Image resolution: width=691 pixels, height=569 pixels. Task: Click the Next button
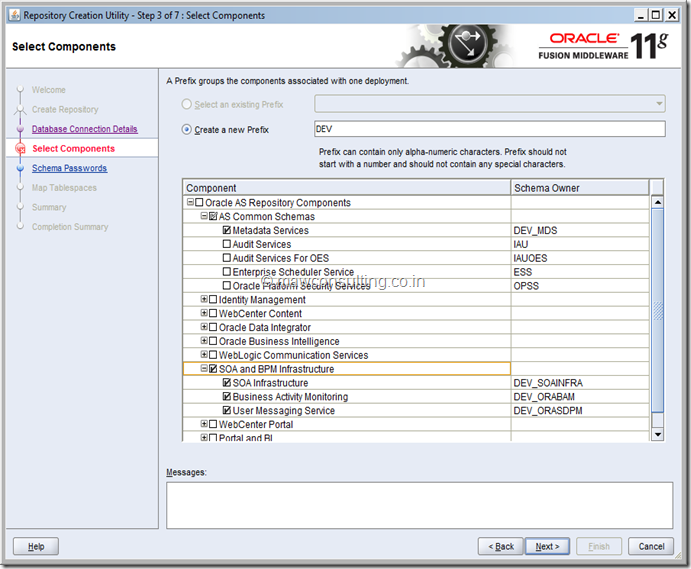[547, 547]
